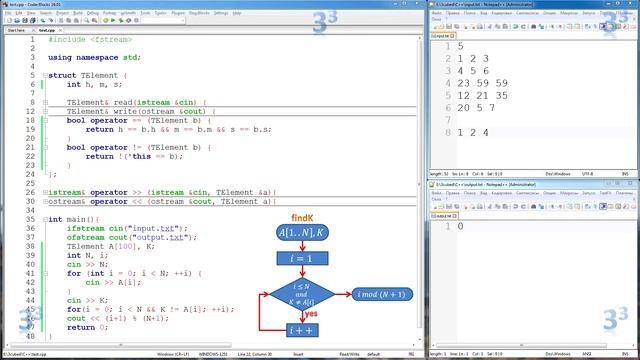Toggle highlighted word wrap button in output.txt Notepad++

(x=603, y=207)
